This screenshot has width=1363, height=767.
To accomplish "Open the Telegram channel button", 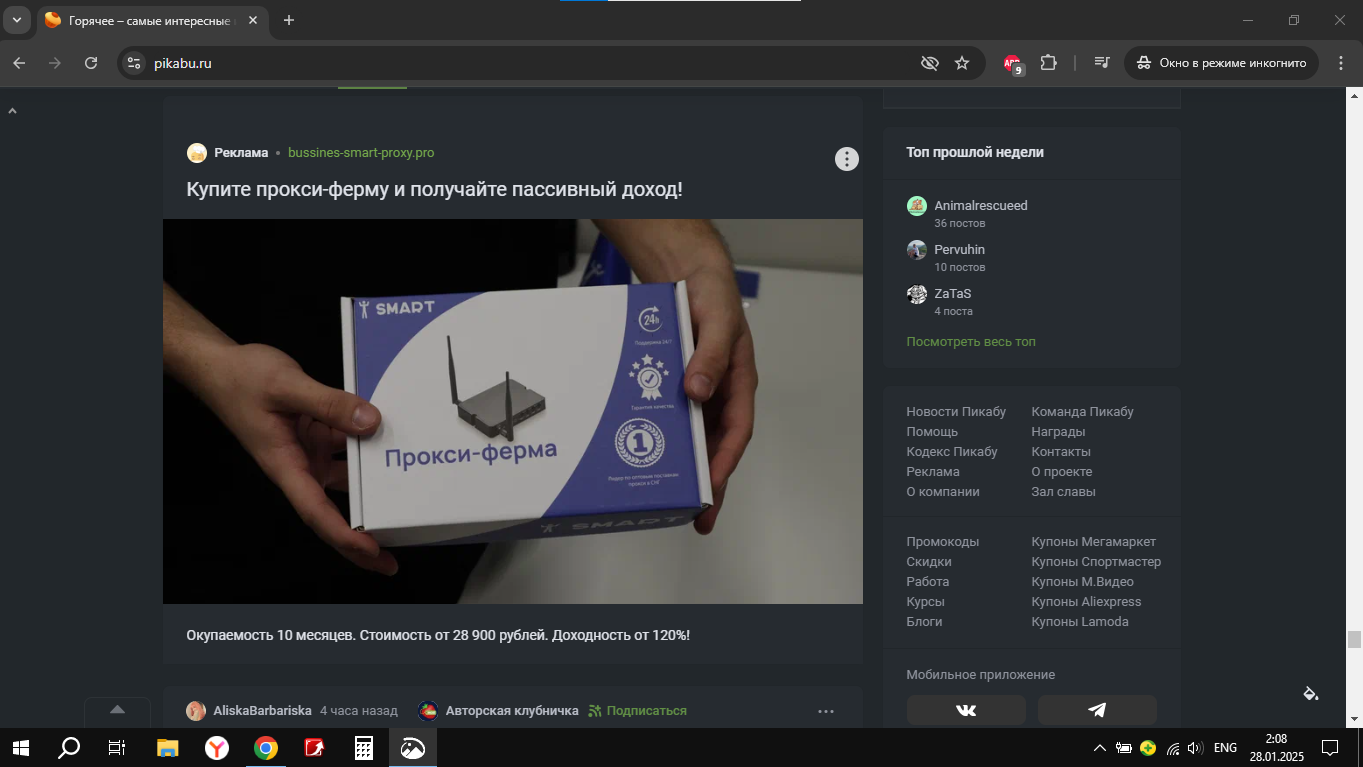I will click(1097, 710).
